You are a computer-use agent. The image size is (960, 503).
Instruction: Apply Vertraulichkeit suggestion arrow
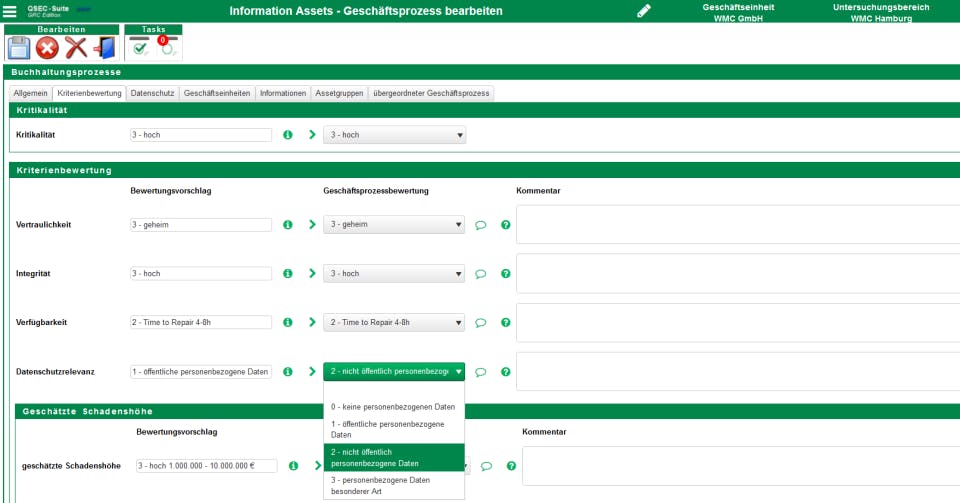click(312, 225)
